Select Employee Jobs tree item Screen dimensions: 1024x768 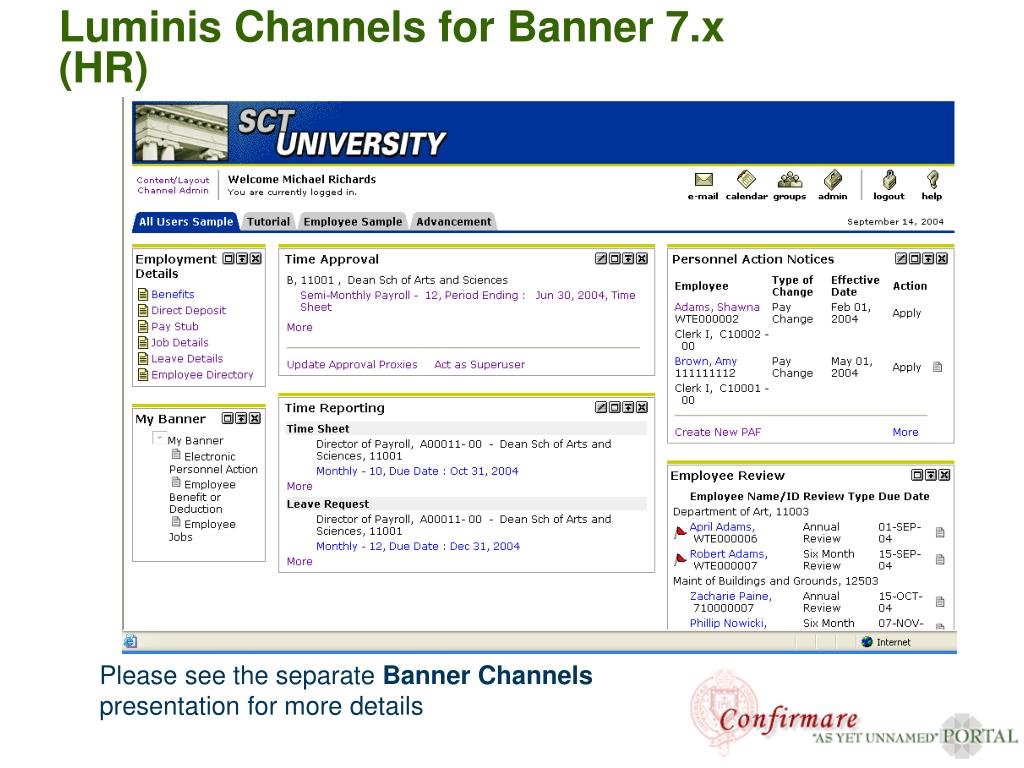point(203,531)
